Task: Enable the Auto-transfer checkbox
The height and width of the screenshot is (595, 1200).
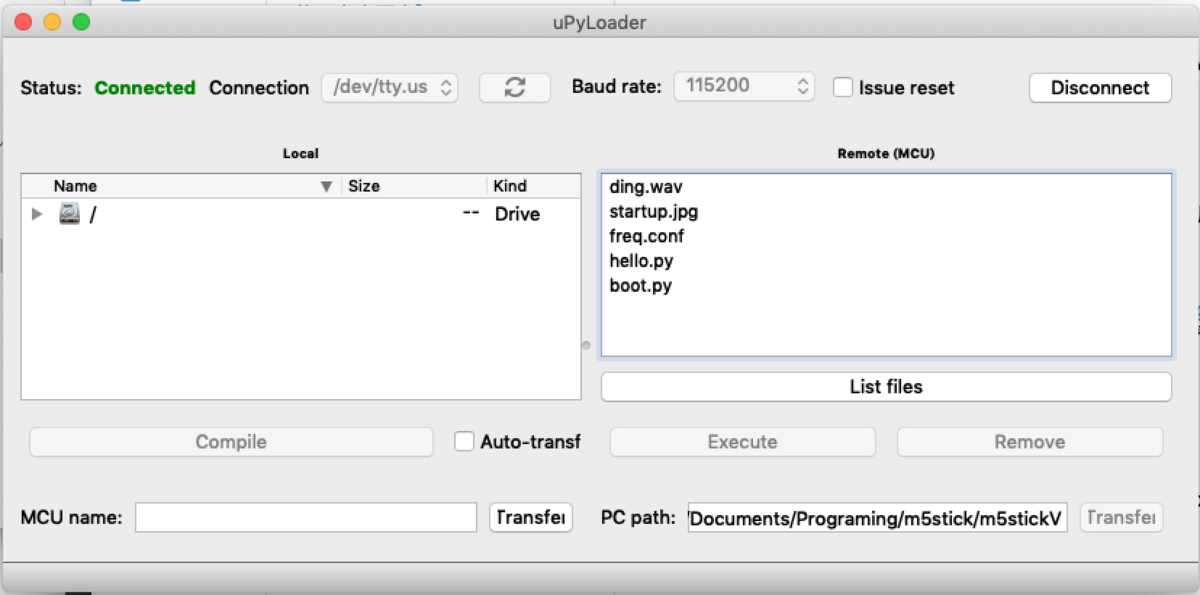Action: pos(464,441)
